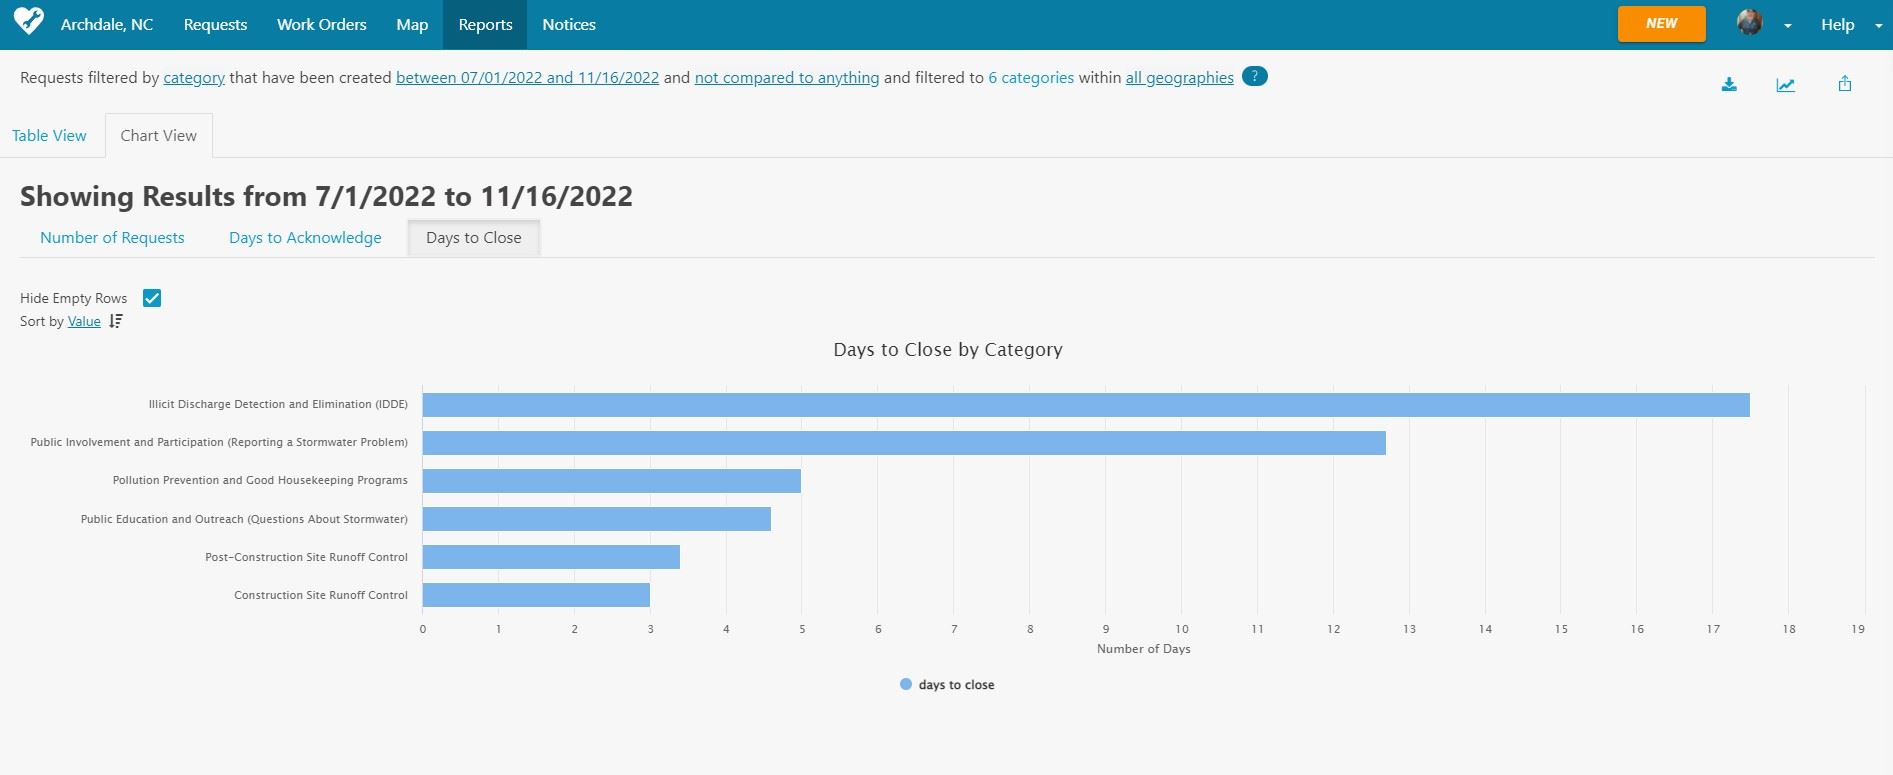Click the share export icon
1893x775 pixels.
[x=1845, y=85]
